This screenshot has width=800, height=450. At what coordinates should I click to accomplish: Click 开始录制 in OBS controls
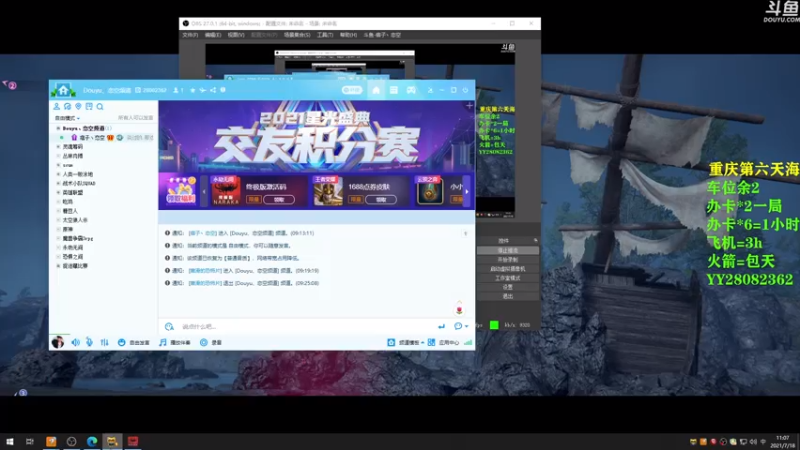tap(508, 260)
